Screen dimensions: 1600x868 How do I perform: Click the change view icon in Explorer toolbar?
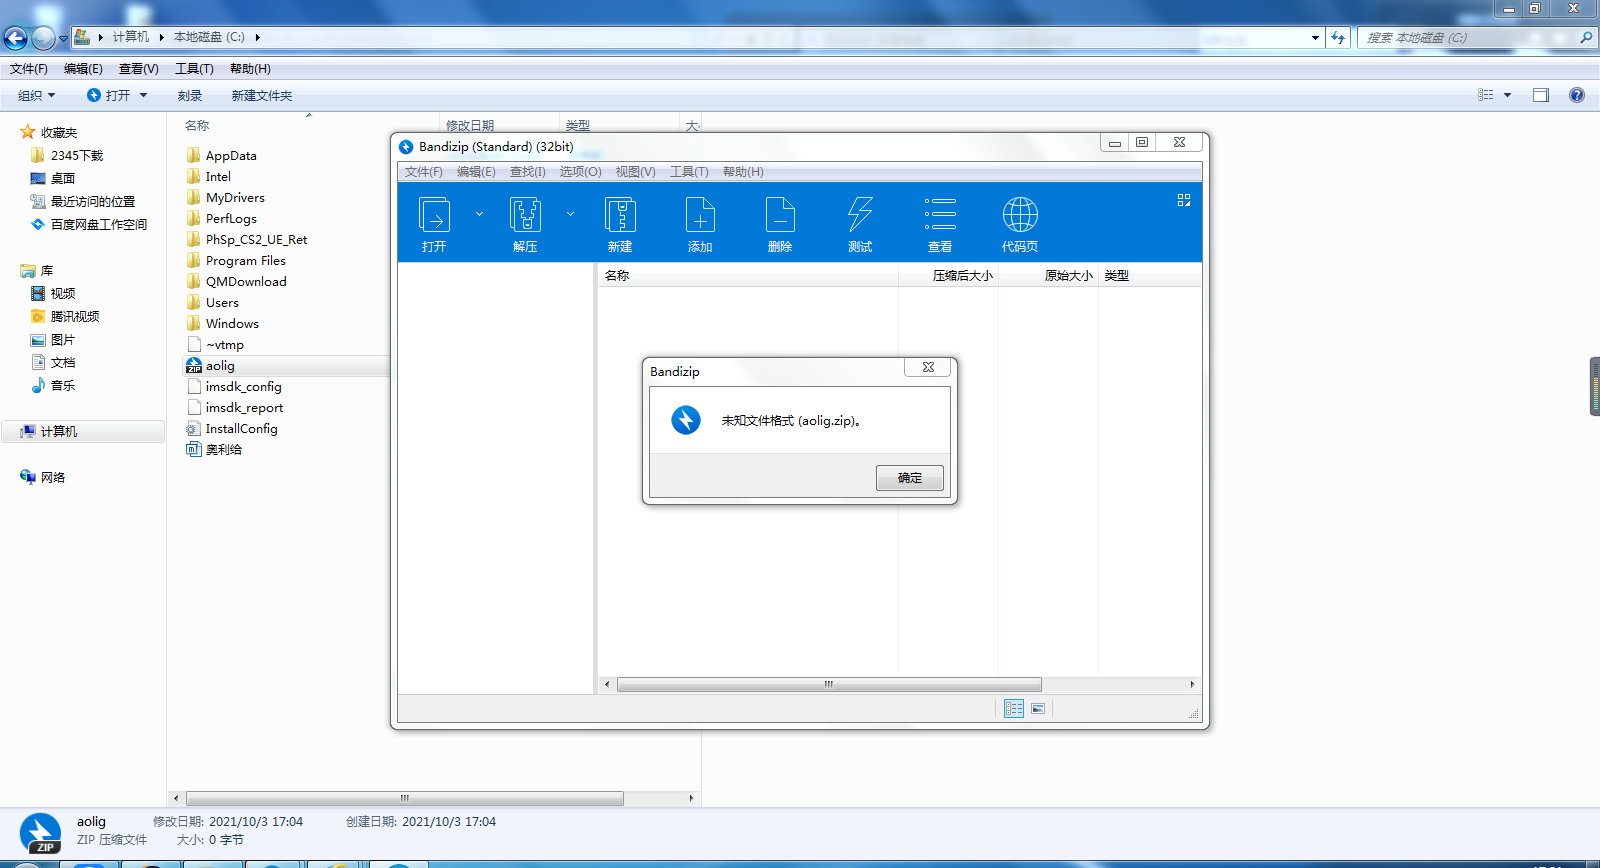[x=1486, y=95]
